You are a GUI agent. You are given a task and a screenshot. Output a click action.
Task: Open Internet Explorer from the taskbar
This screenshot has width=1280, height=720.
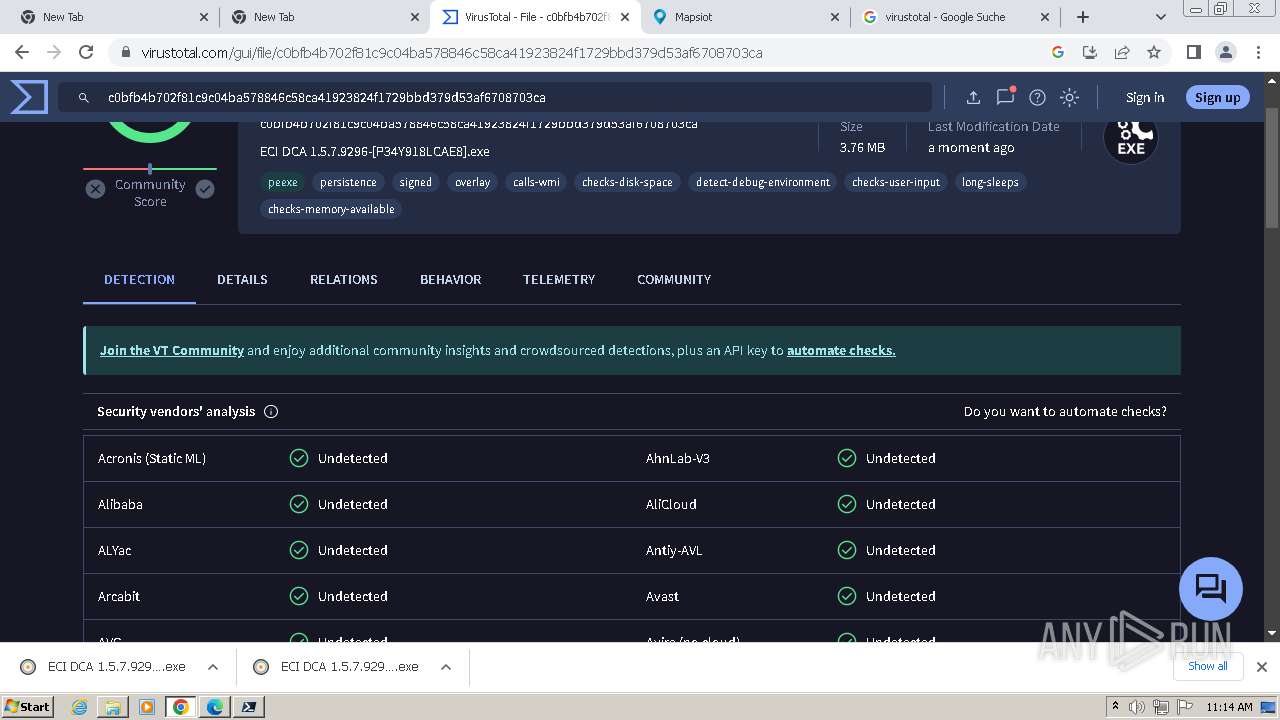[x=79, y=707]
